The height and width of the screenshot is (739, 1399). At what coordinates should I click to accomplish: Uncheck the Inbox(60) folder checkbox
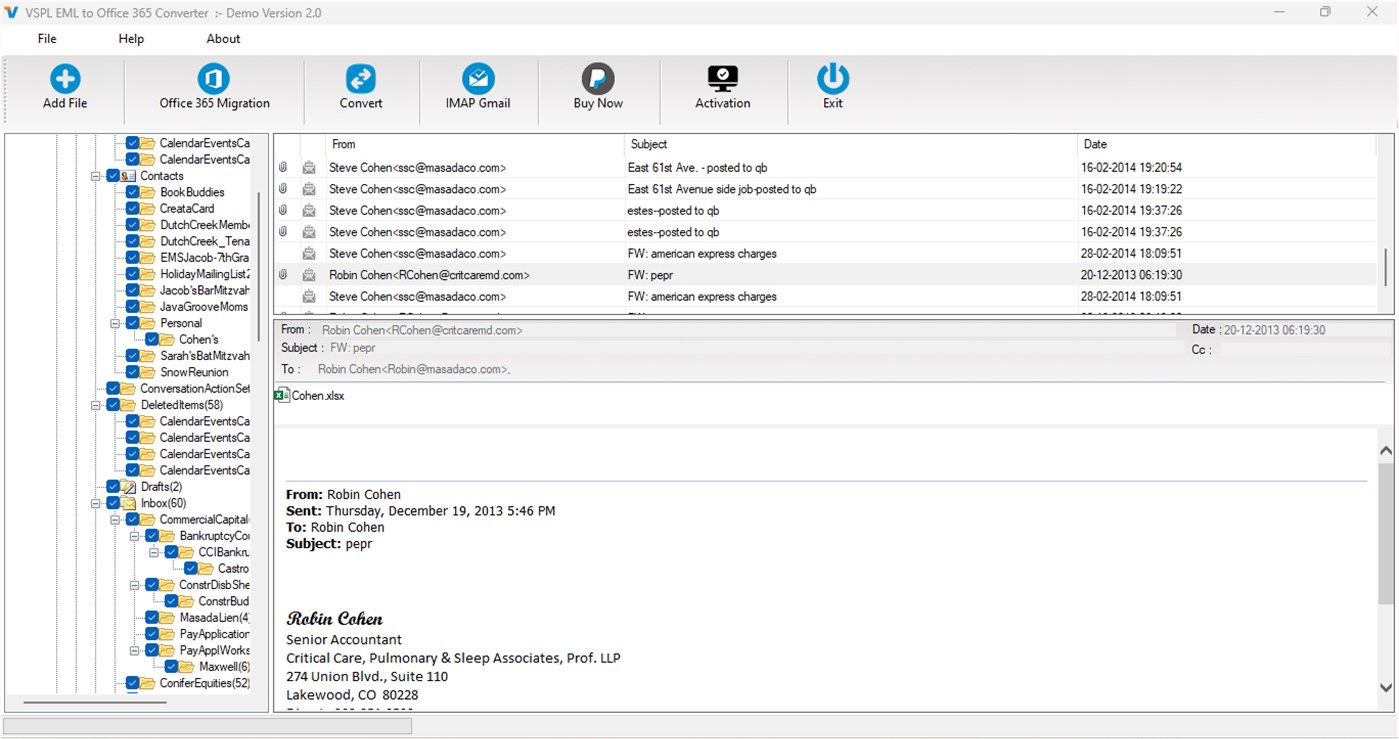coord(113,503)
